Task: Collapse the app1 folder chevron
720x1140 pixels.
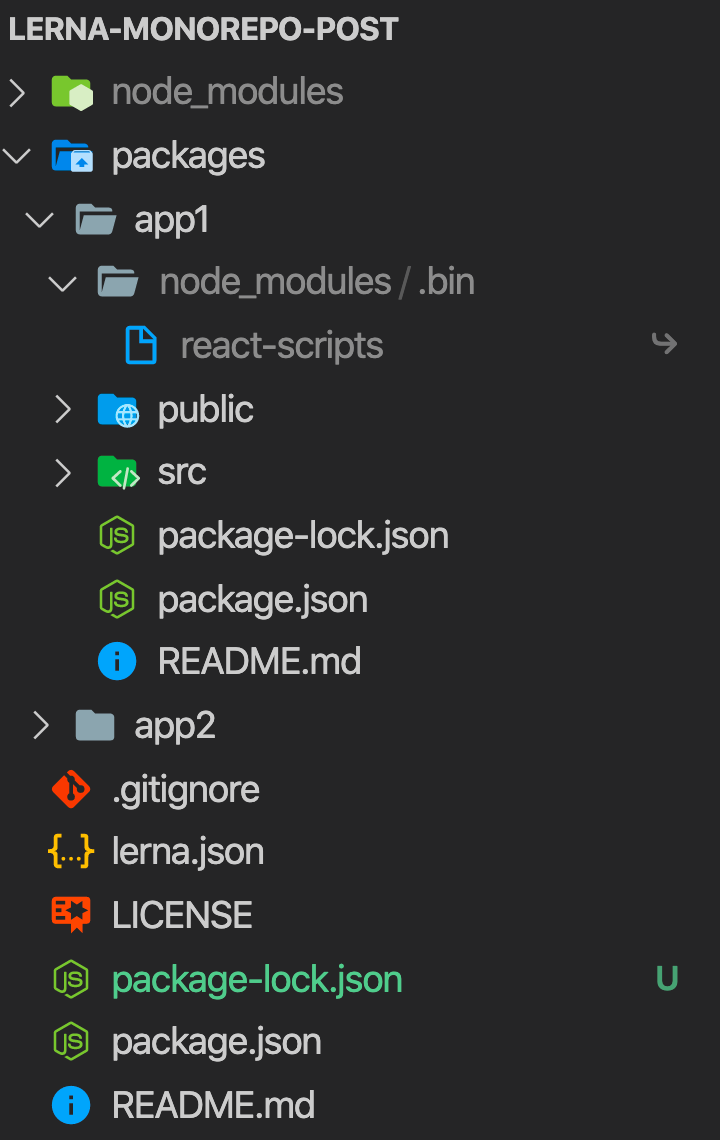Action: pos(39,219)
